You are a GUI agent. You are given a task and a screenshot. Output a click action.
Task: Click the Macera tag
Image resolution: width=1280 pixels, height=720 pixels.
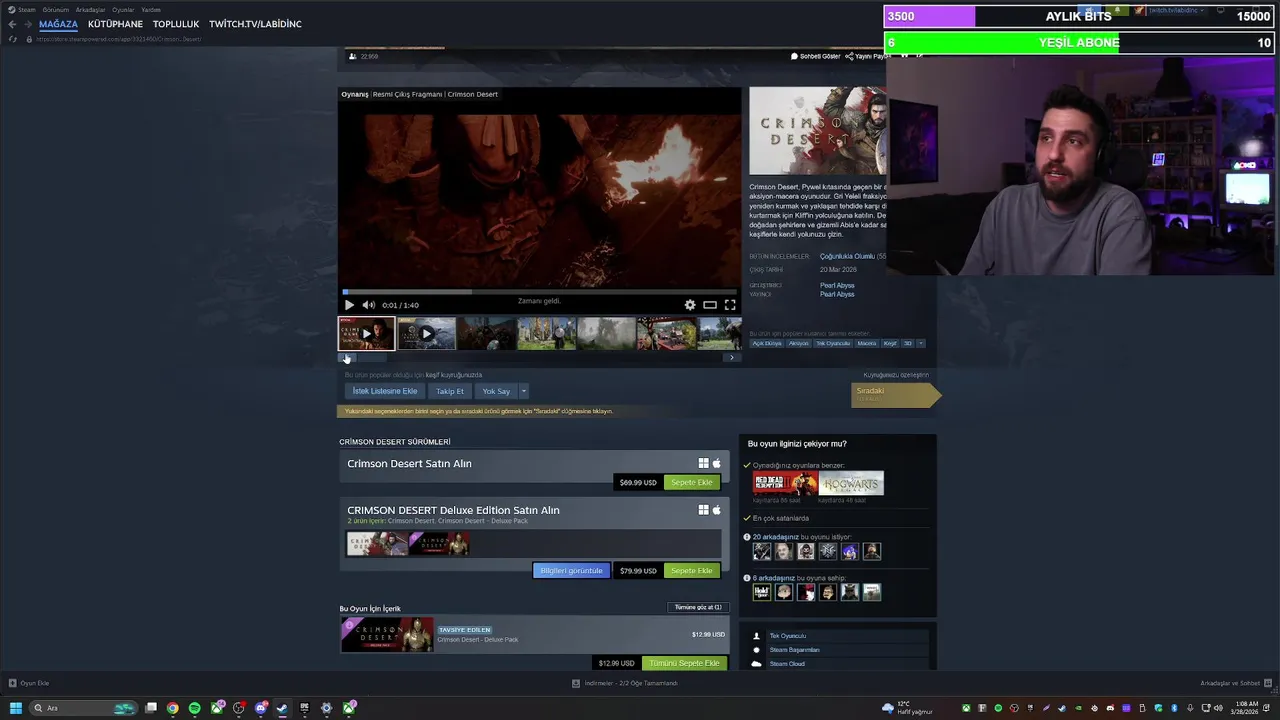point(866,343)
